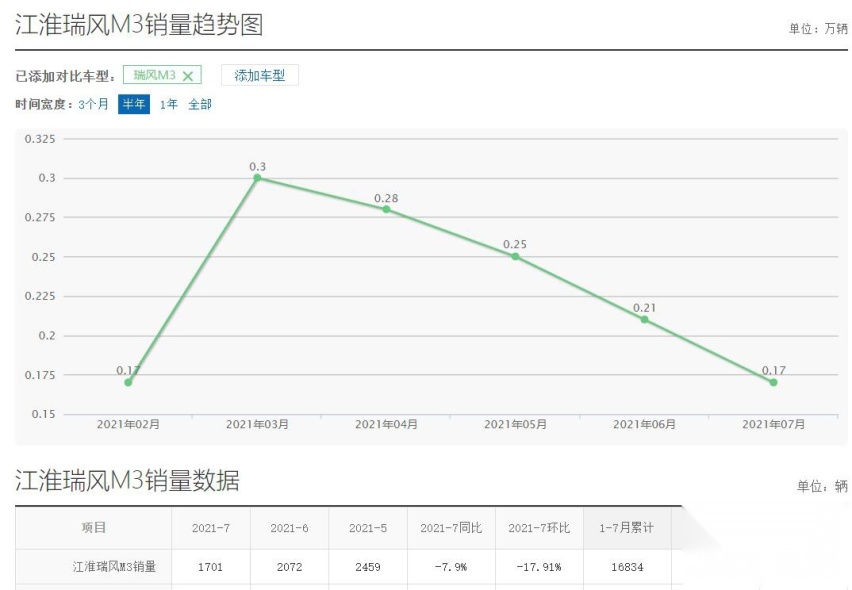Select the 半年 time range
This screenshot has height=590, width=852.
[x=134, y=104]
